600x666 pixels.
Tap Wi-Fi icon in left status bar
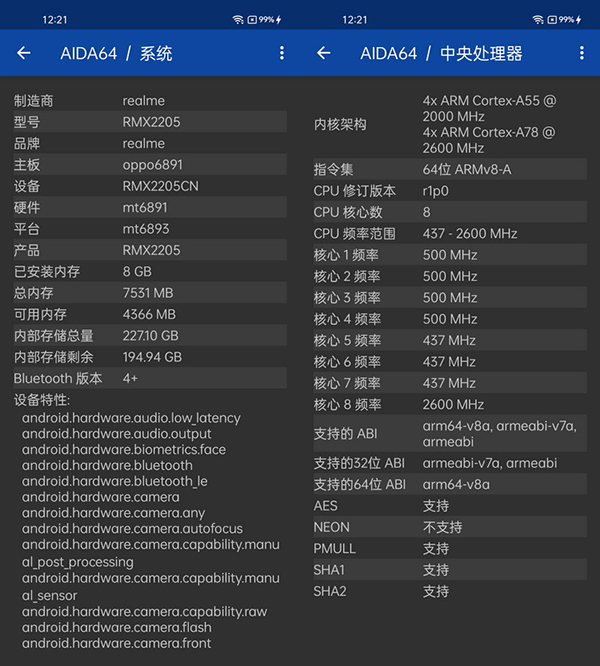pos(238,20)
